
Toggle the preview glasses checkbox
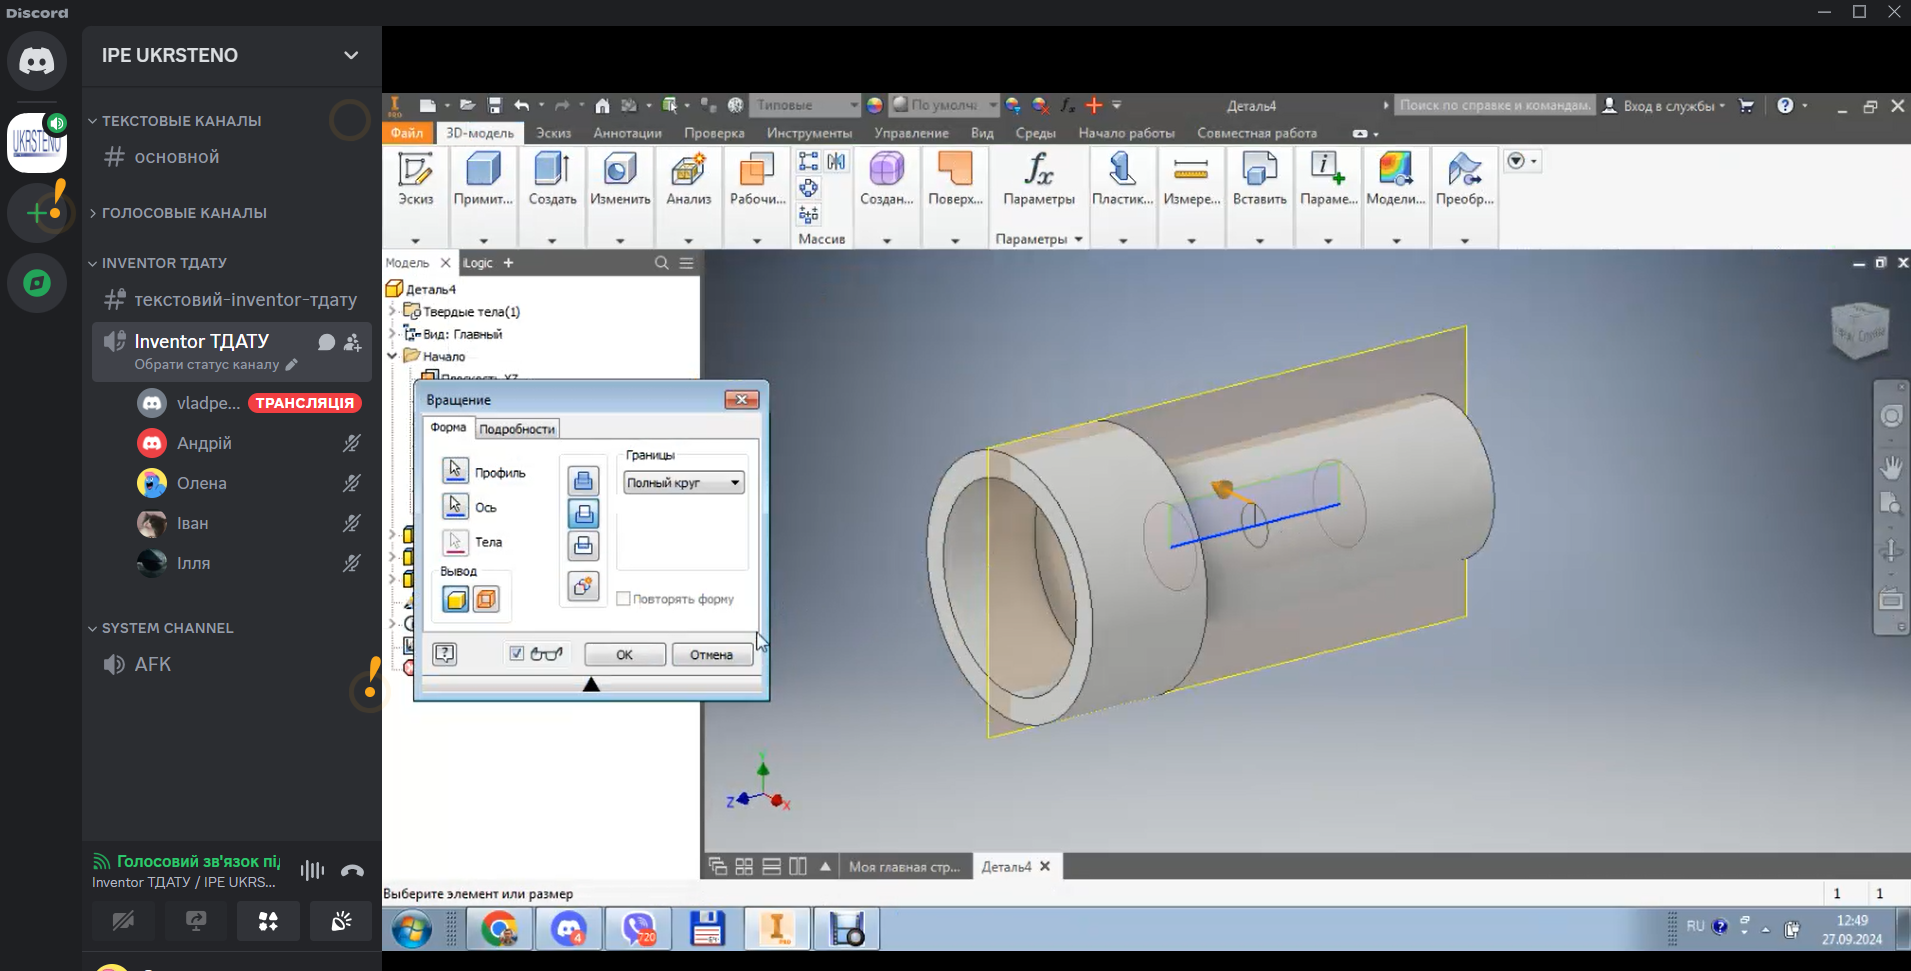(517, 654)
